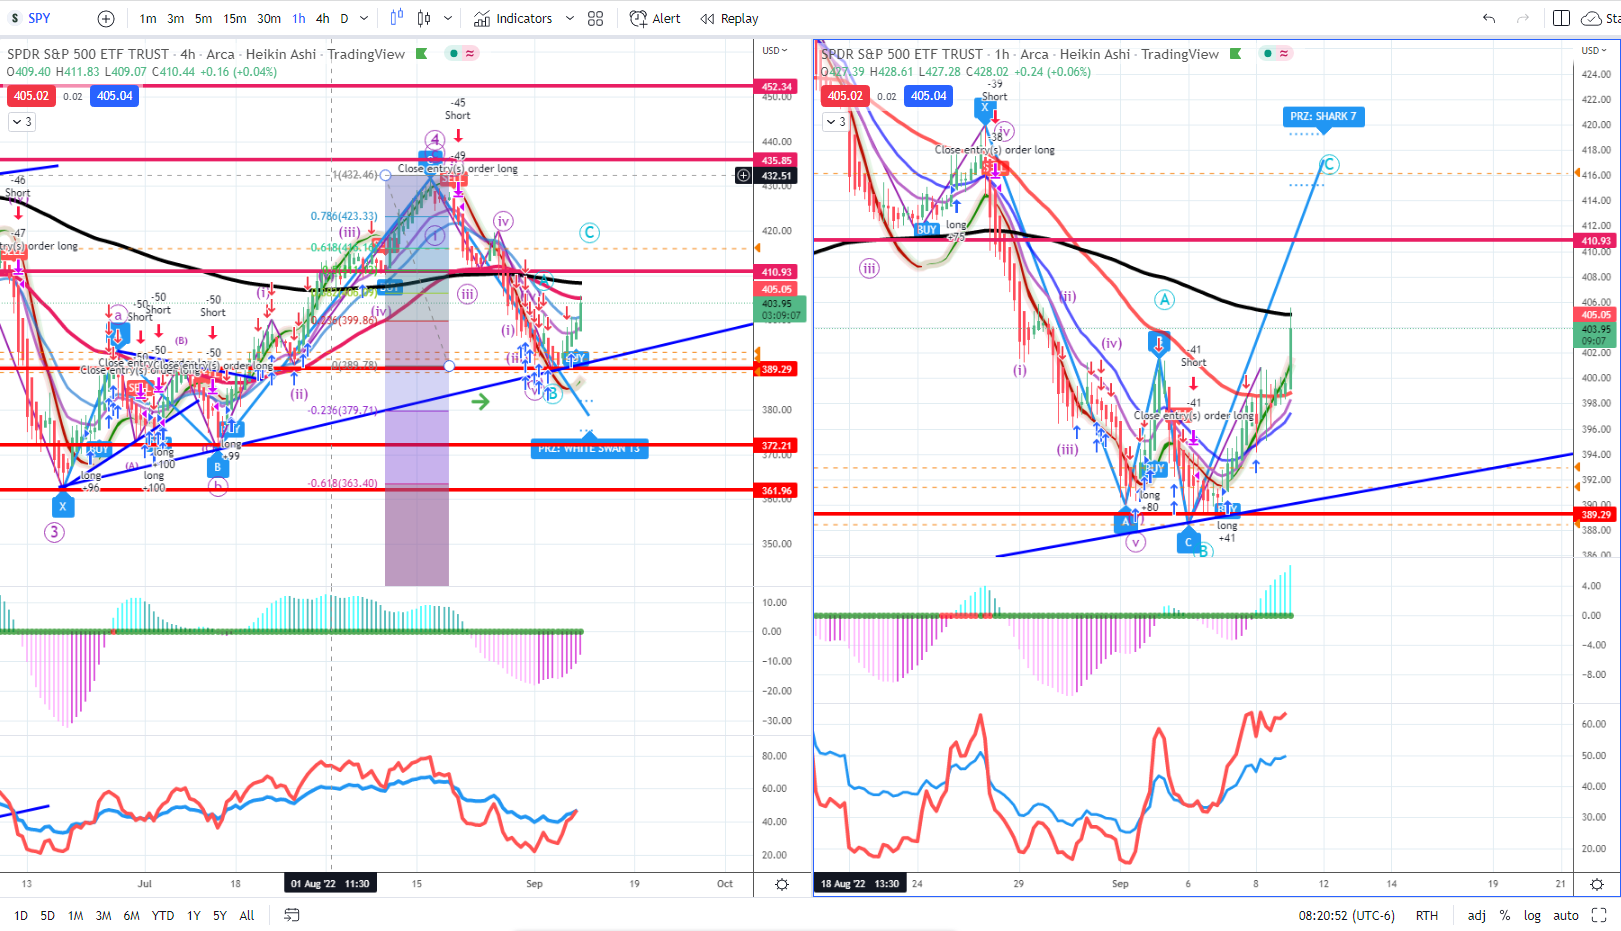Set date range to 5D

tap(48, 915)
